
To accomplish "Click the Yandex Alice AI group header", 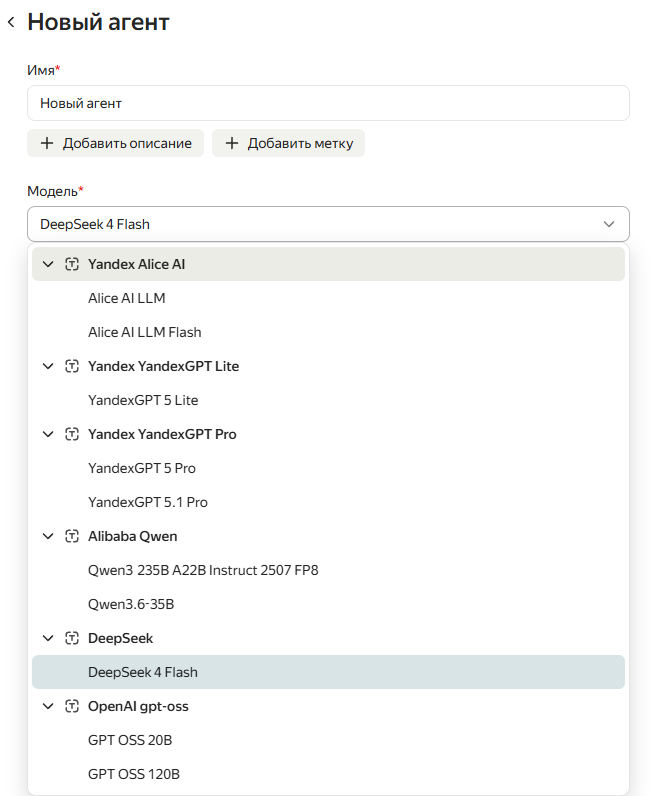I will [x=328, y=264].
